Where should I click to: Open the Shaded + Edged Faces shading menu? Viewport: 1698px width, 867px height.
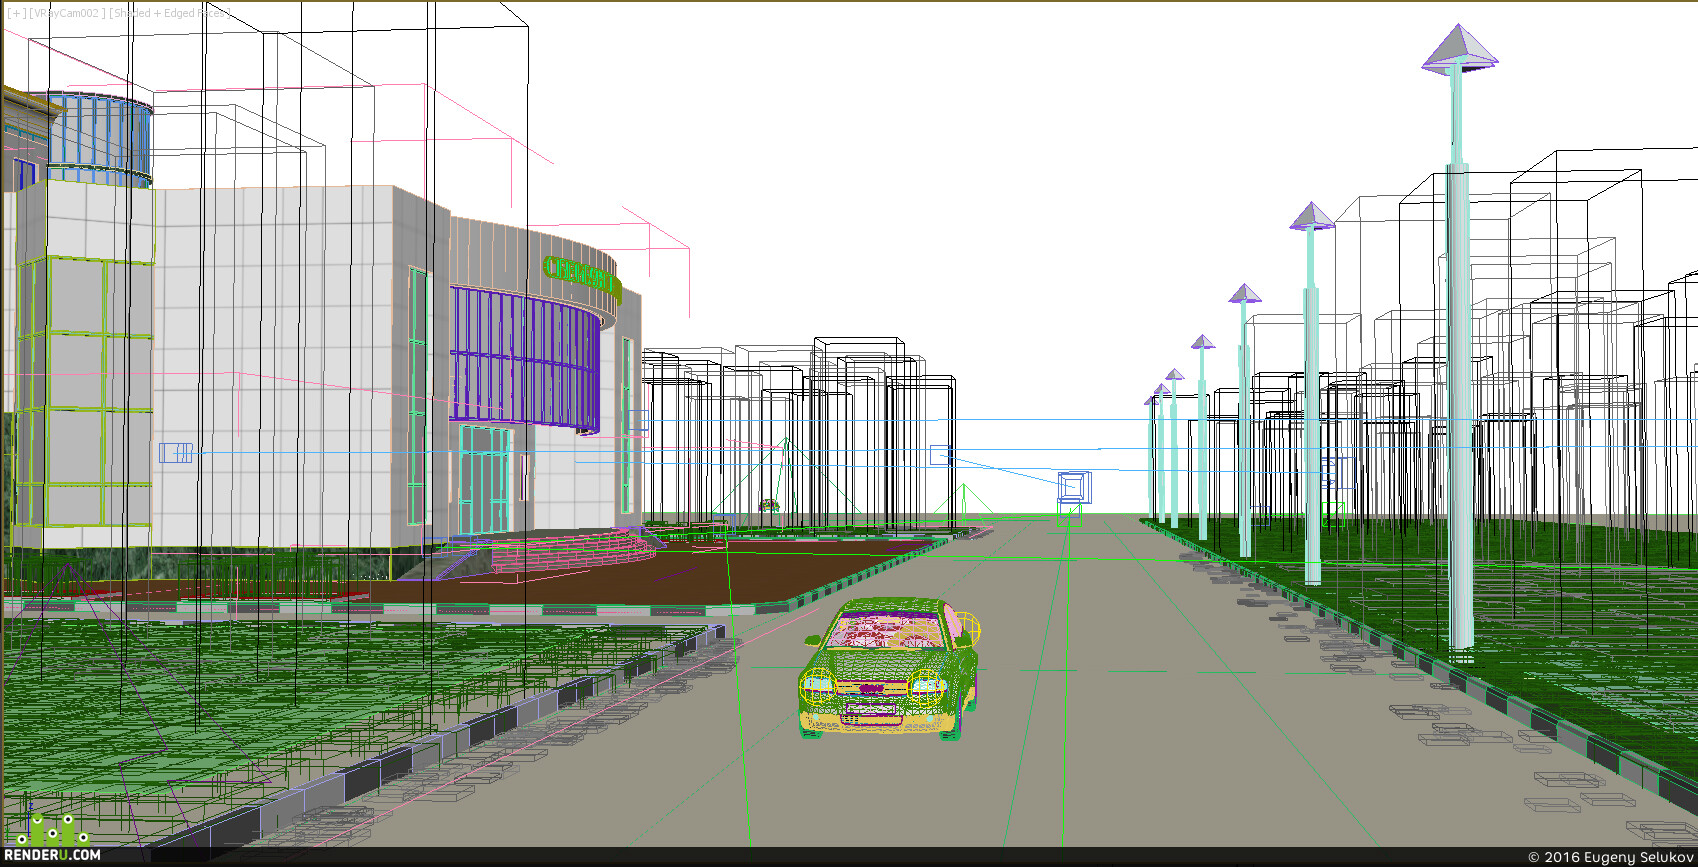click(x=168, y=13)
